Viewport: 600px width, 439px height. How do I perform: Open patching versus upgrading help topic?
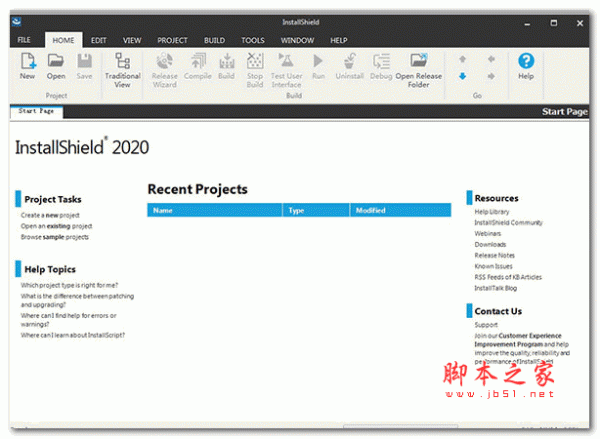coord(77,300)
